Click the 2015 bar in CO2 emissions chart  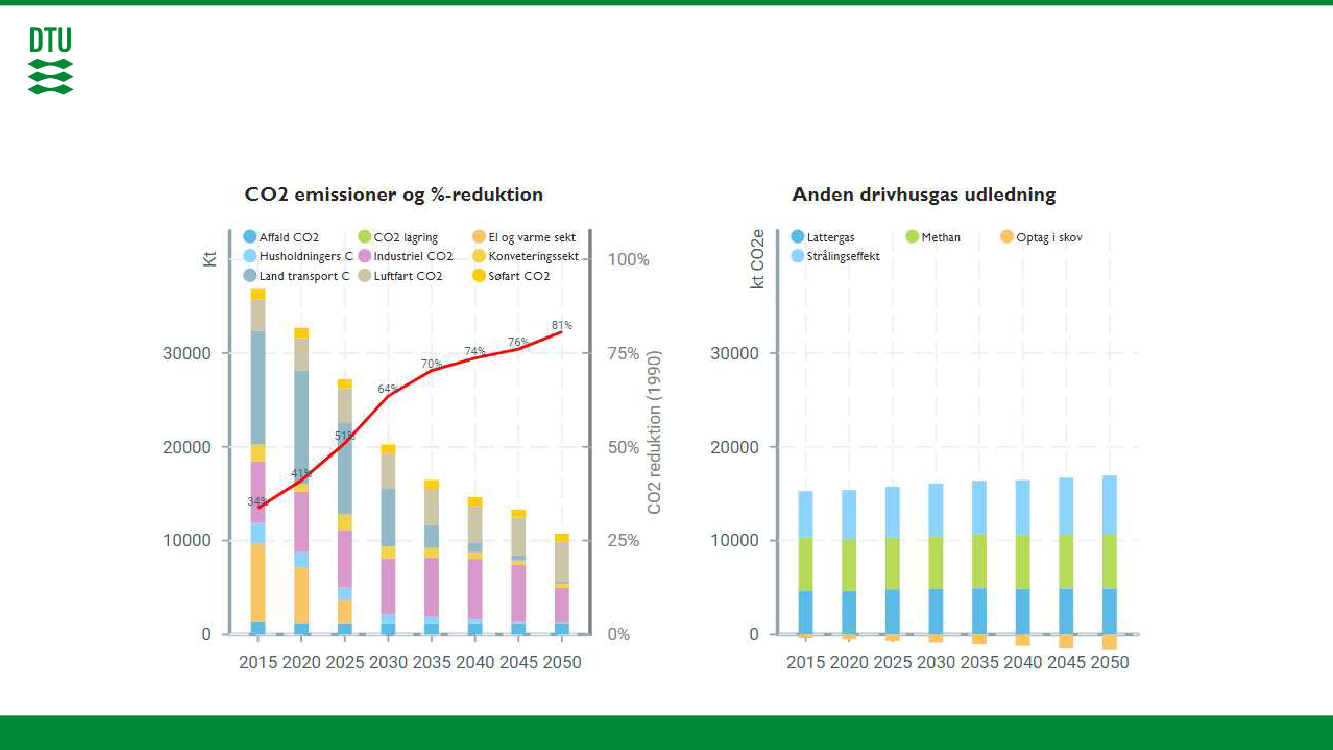[258, 461]
